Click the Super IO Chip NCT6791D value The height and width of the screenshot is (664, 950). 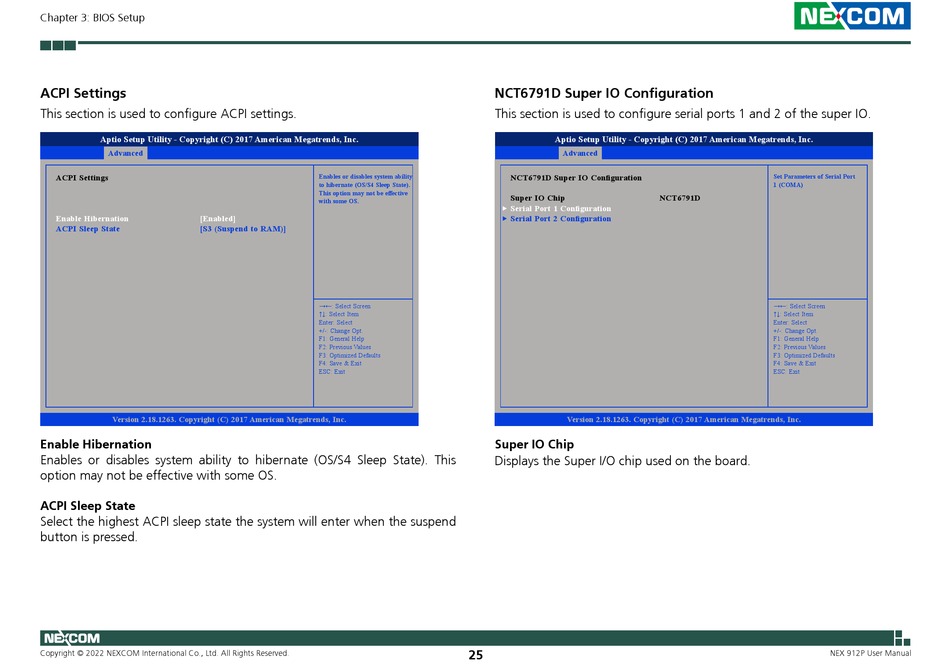(x=680, y=198)
